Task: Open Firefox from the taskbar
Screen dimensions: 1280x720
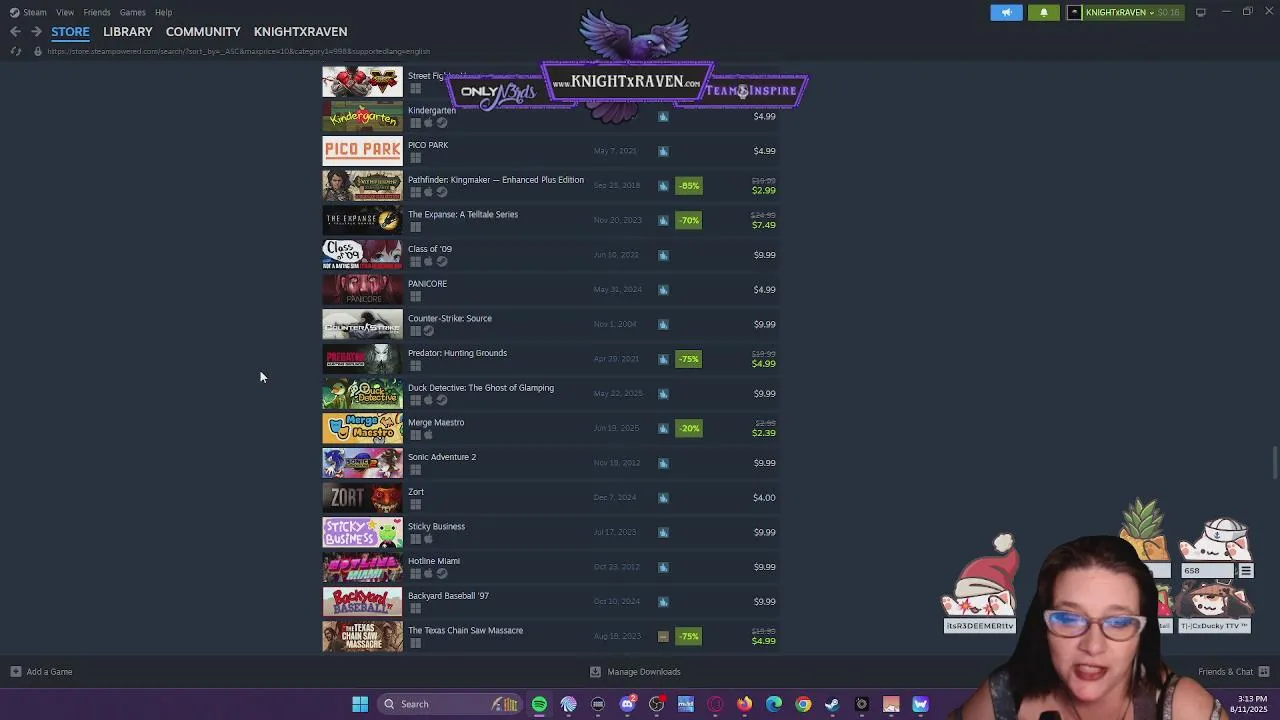Action: [744, 704]
